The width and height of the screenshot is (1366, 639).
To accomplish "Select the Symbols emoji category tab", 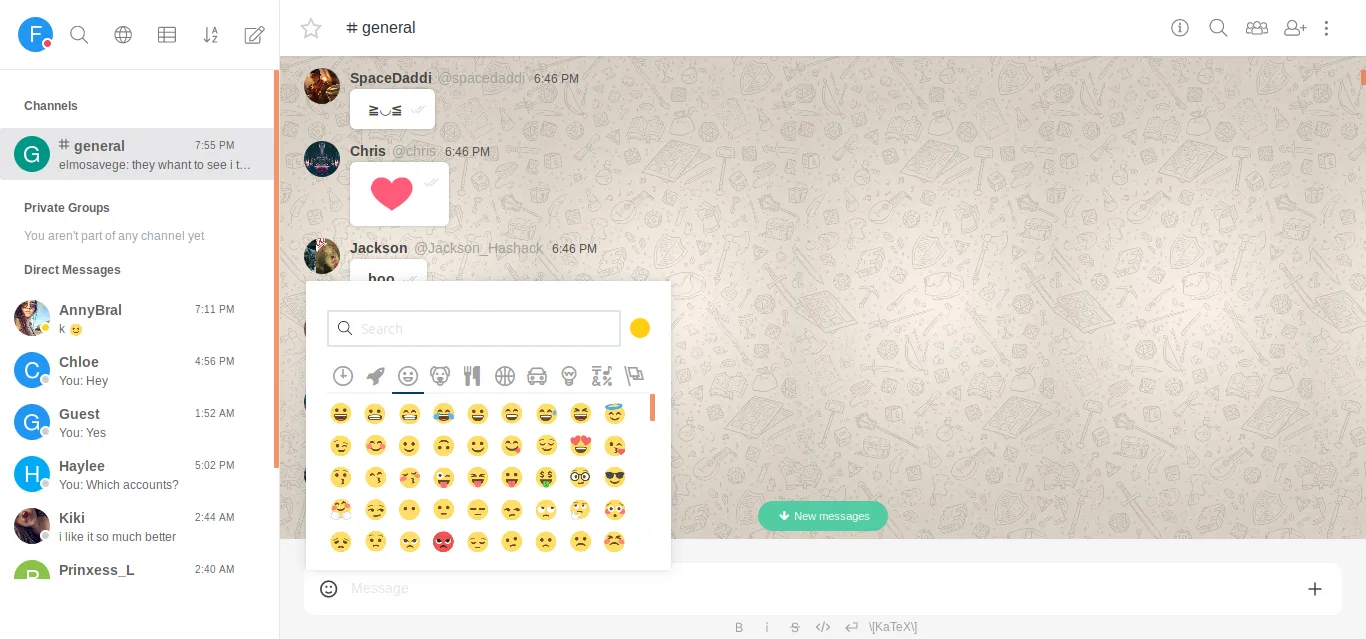I will [x=602, y=376].
